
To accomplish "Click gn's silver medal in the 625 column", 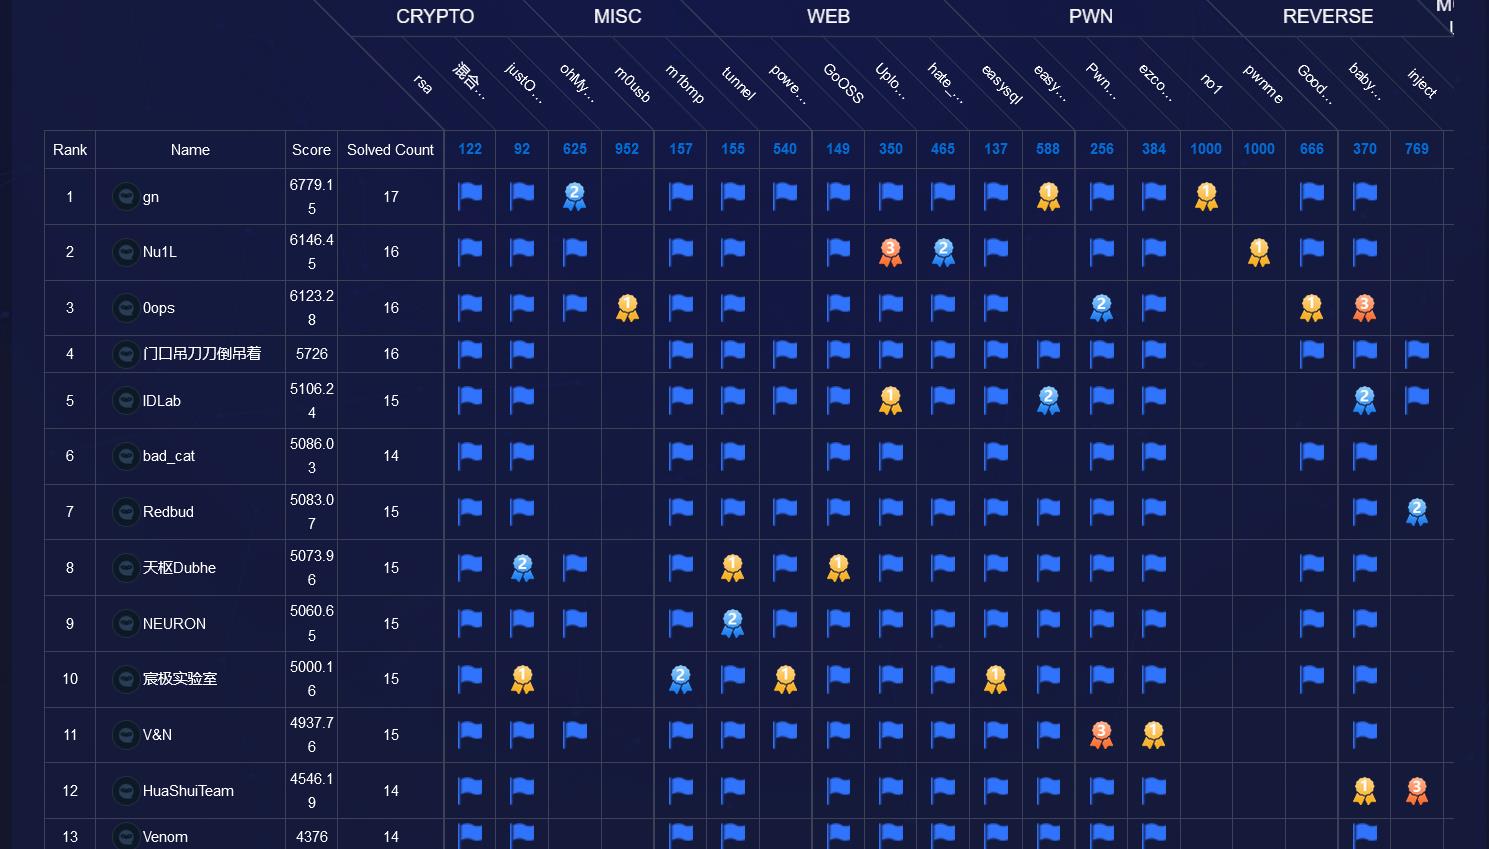I will [574, 197].
